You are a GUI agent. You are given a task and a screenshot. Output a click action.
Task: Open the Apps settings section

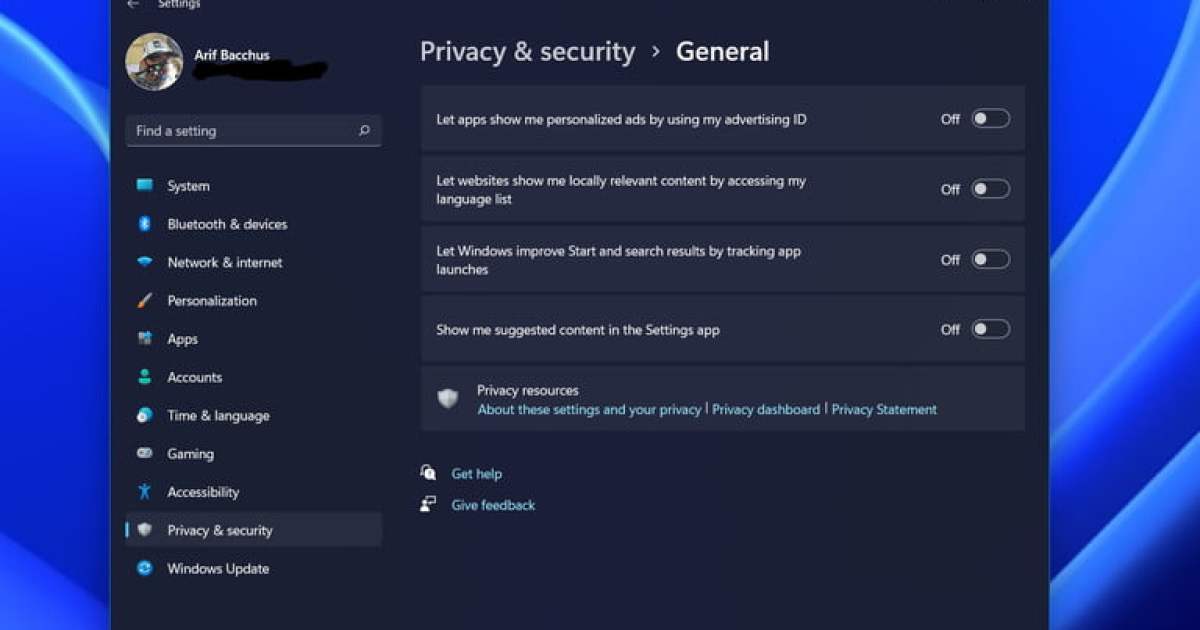click(182, 339)
